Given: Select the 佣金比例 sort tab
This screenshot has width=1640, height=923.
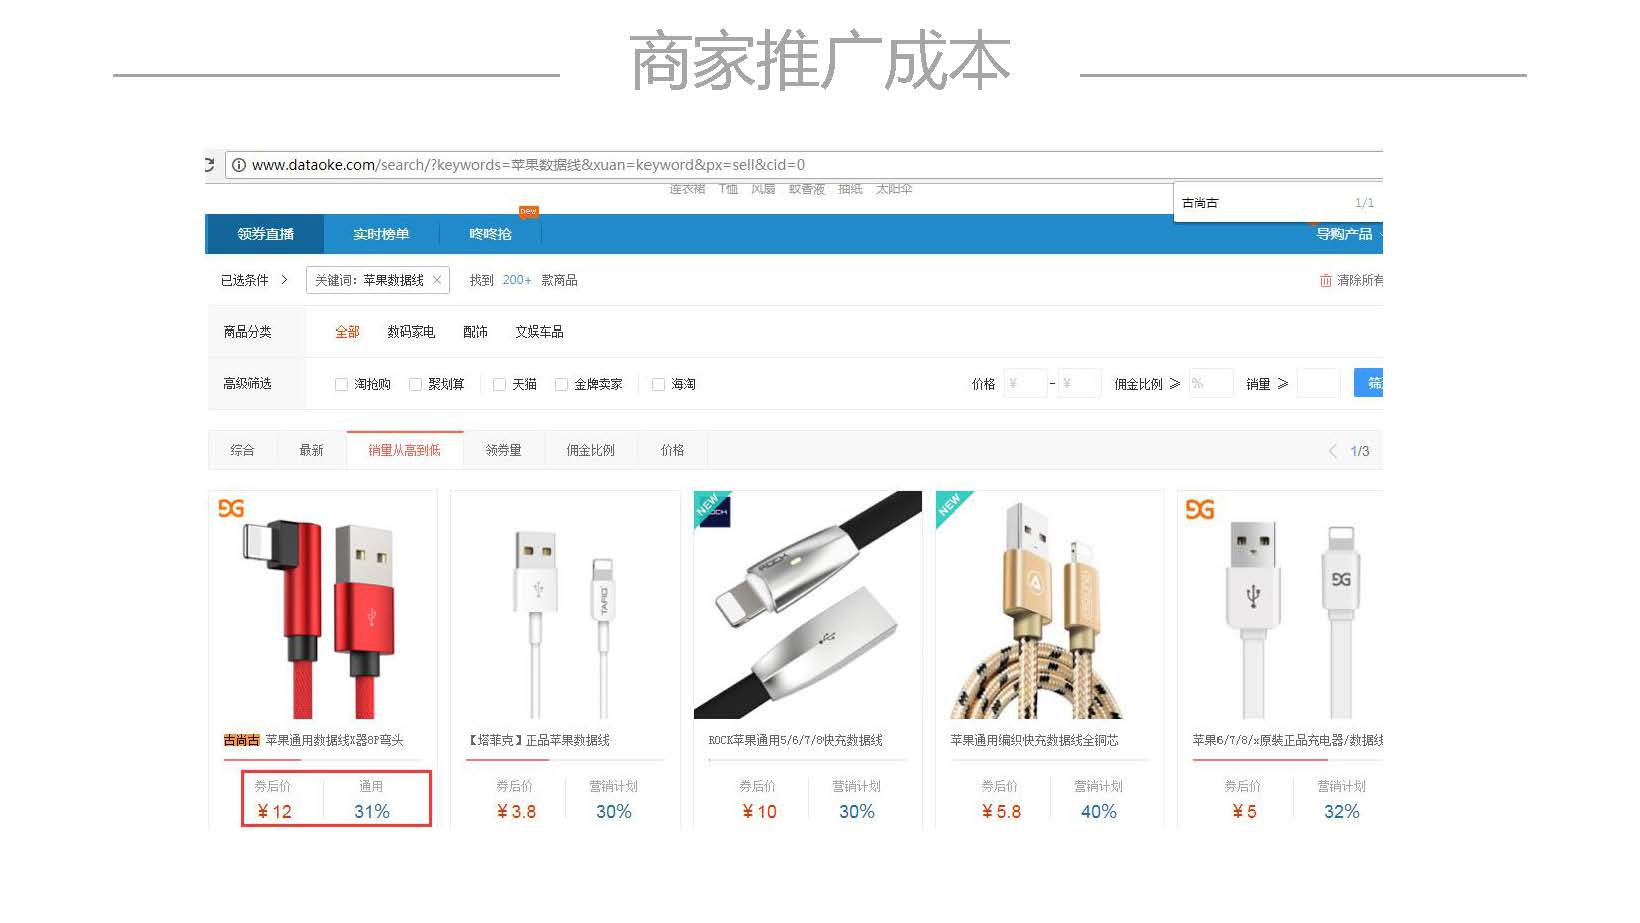Looking at the screenshot, I should coord(590,450).
